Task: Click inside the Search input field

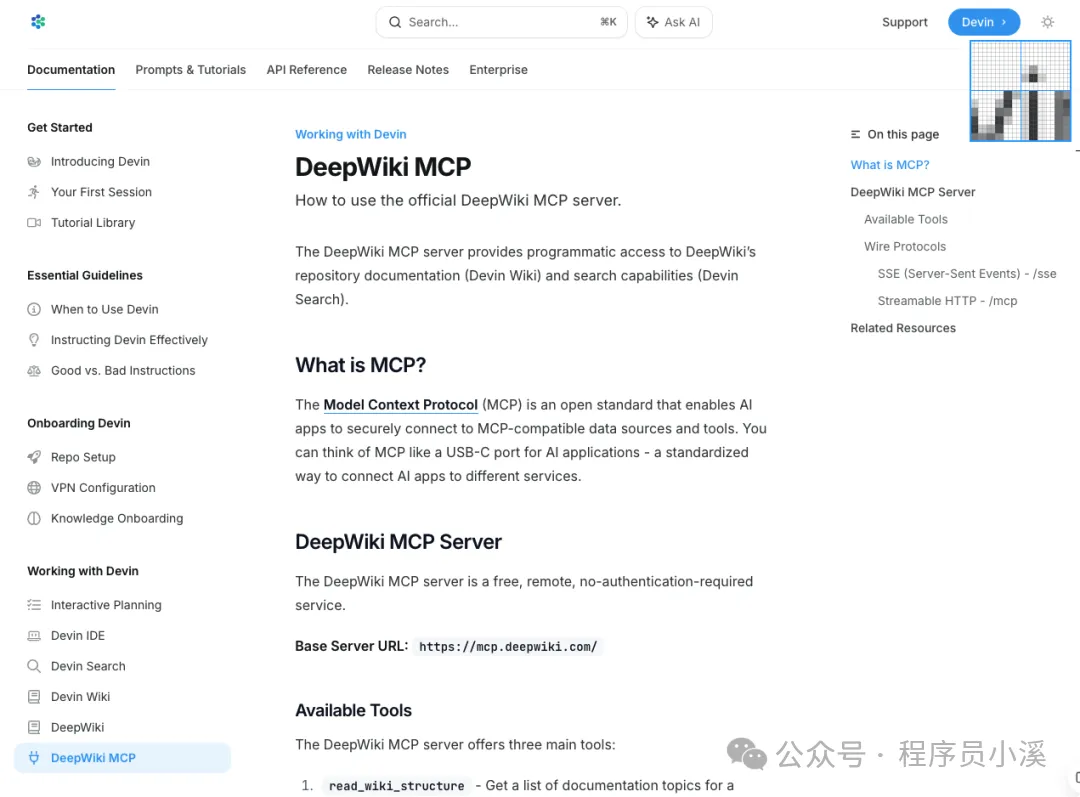Action: tap(480, 21)
